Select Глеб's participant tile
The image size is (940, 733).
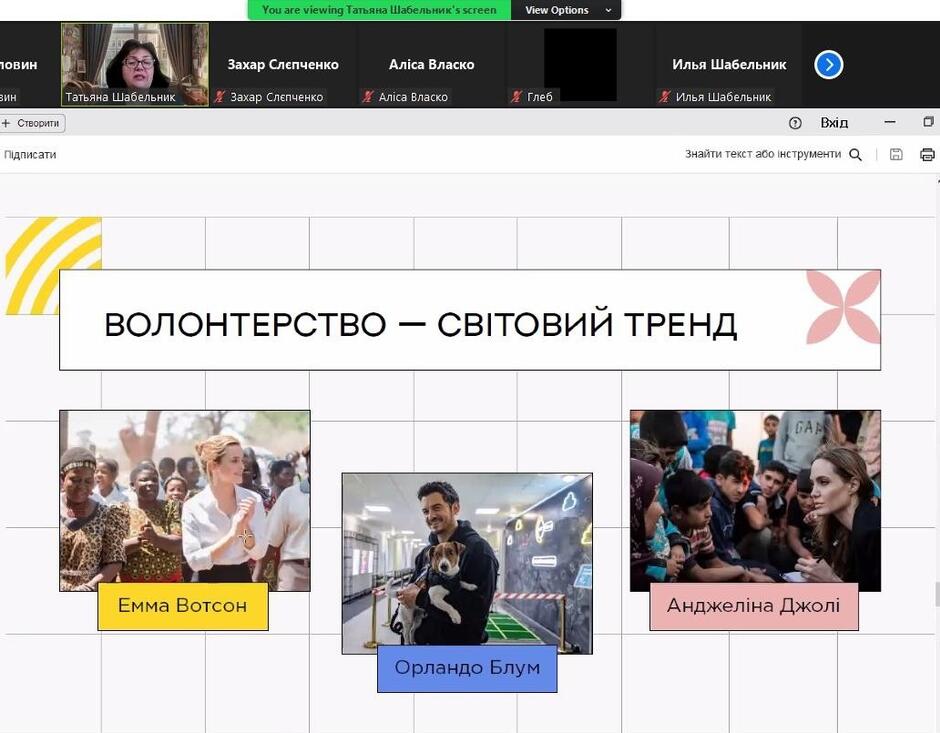pyautogui.click(x=580, y=65)
